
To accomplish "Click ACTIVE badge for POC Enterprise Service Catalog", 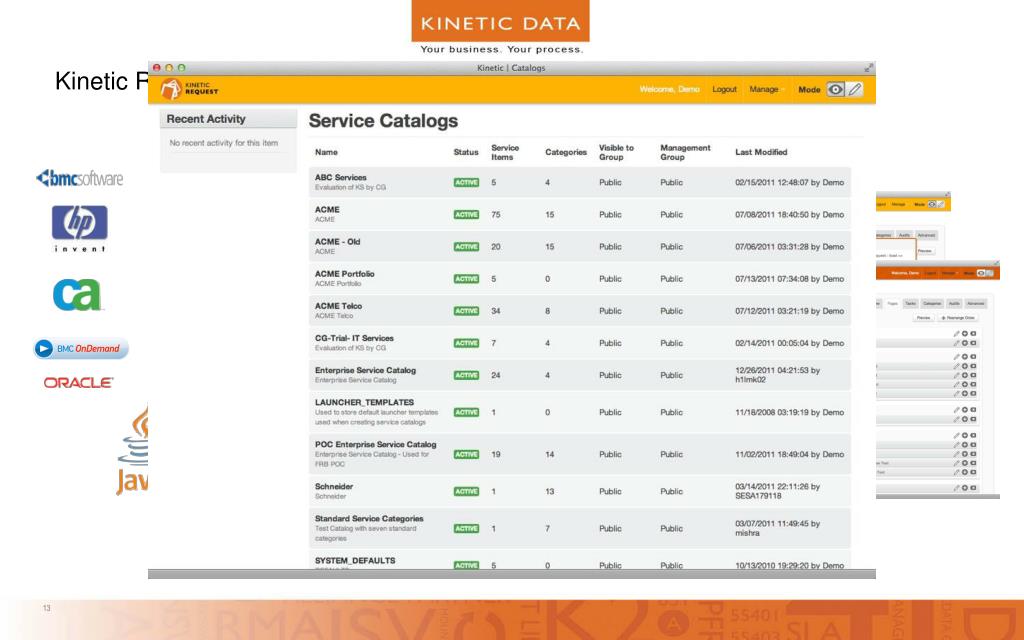I will (x=466, y=455).
